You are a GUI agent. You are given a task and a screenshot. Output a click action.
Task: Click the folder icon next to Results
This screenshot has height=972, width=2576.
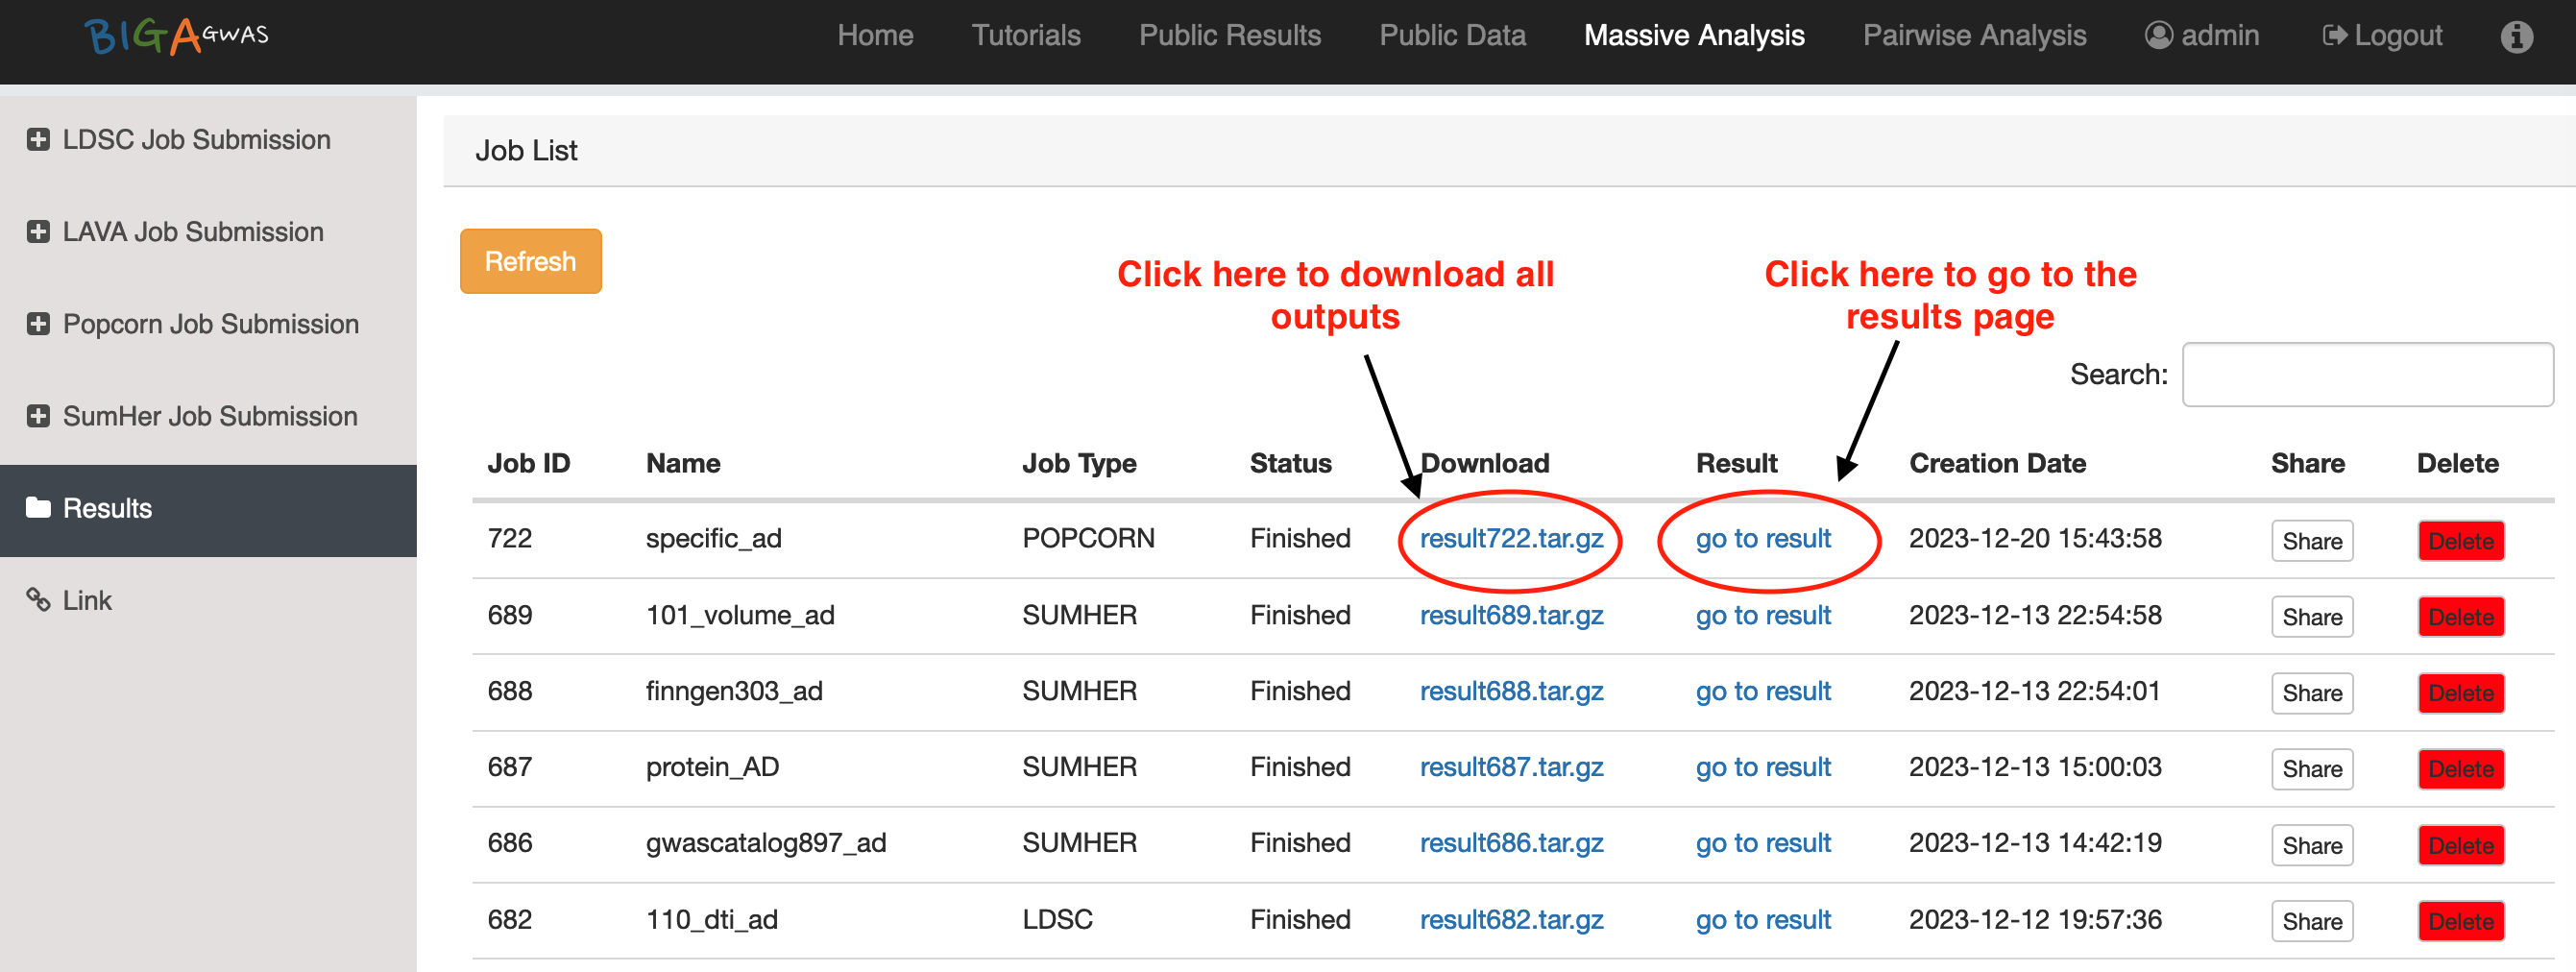38,508
